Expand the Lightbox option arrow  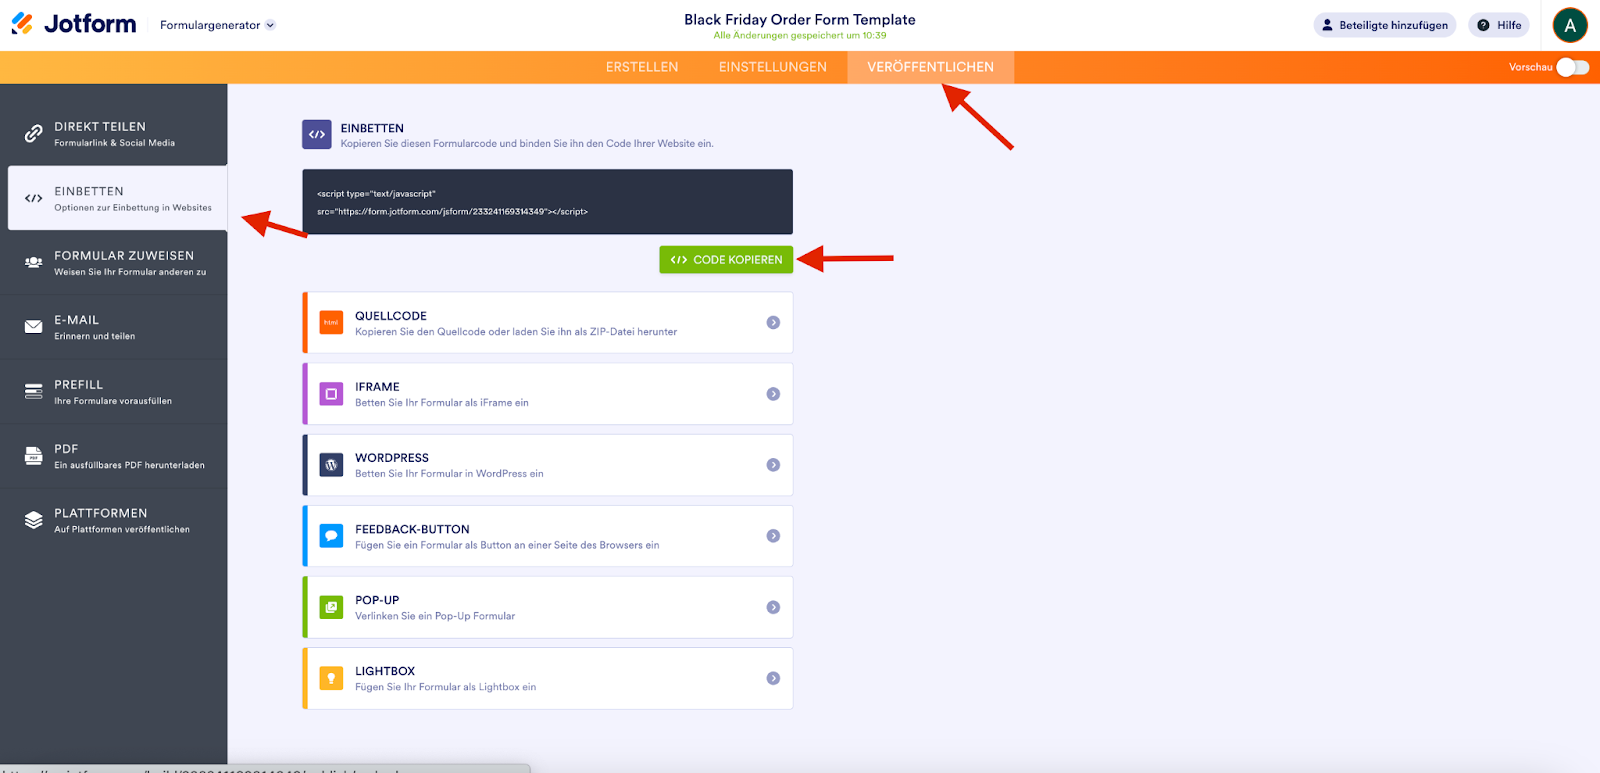(773, 678)
